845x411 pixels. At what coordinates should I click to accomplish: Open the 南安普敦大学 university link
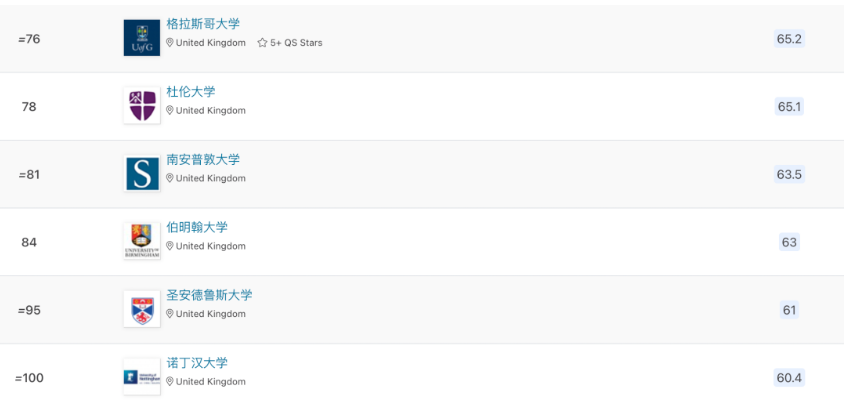click(x=203, y=160)
